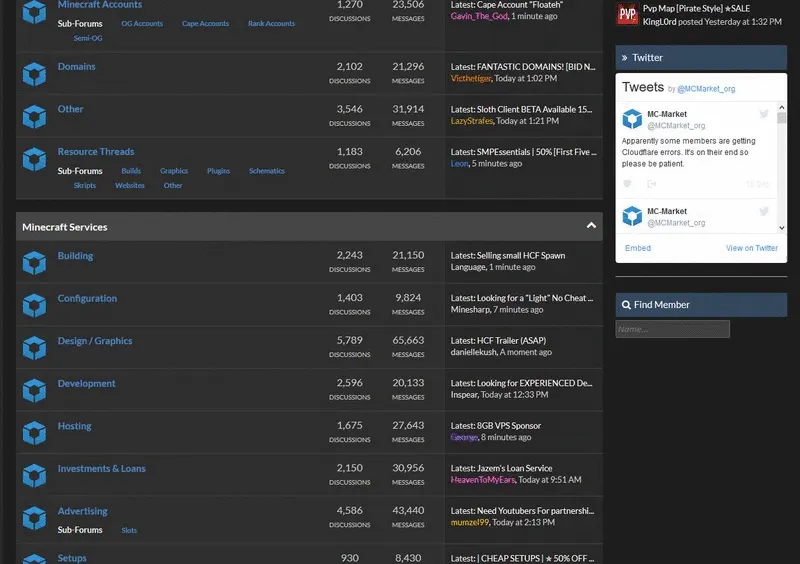Like the Cloudflare errors tweet
800x564 pixels.
(x=628, y=184)
